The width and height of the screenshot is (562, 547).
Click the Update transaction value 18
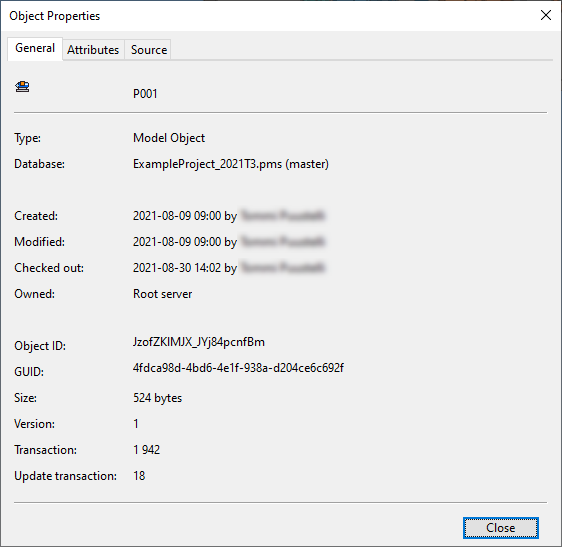point(139,476)
